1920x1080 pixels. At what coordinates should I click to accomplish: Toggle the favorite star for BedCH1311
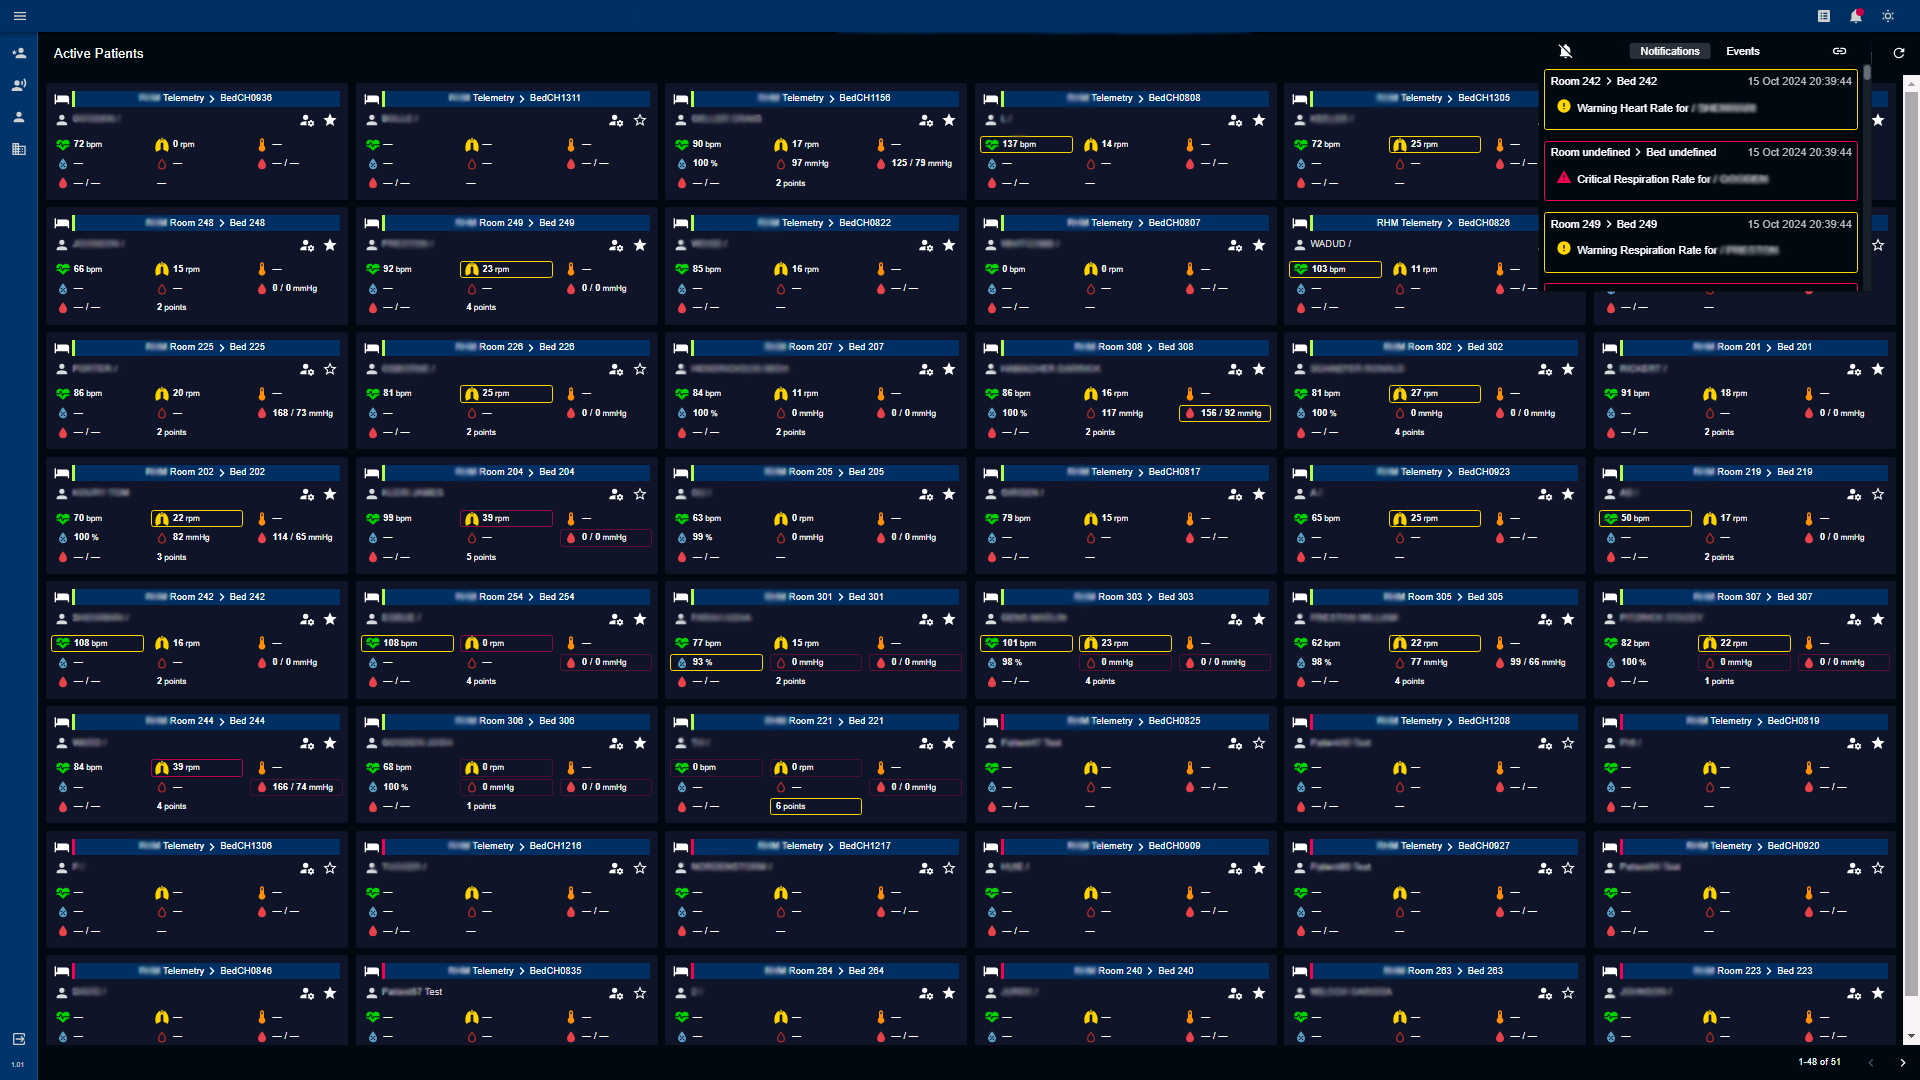pos(640,121)
